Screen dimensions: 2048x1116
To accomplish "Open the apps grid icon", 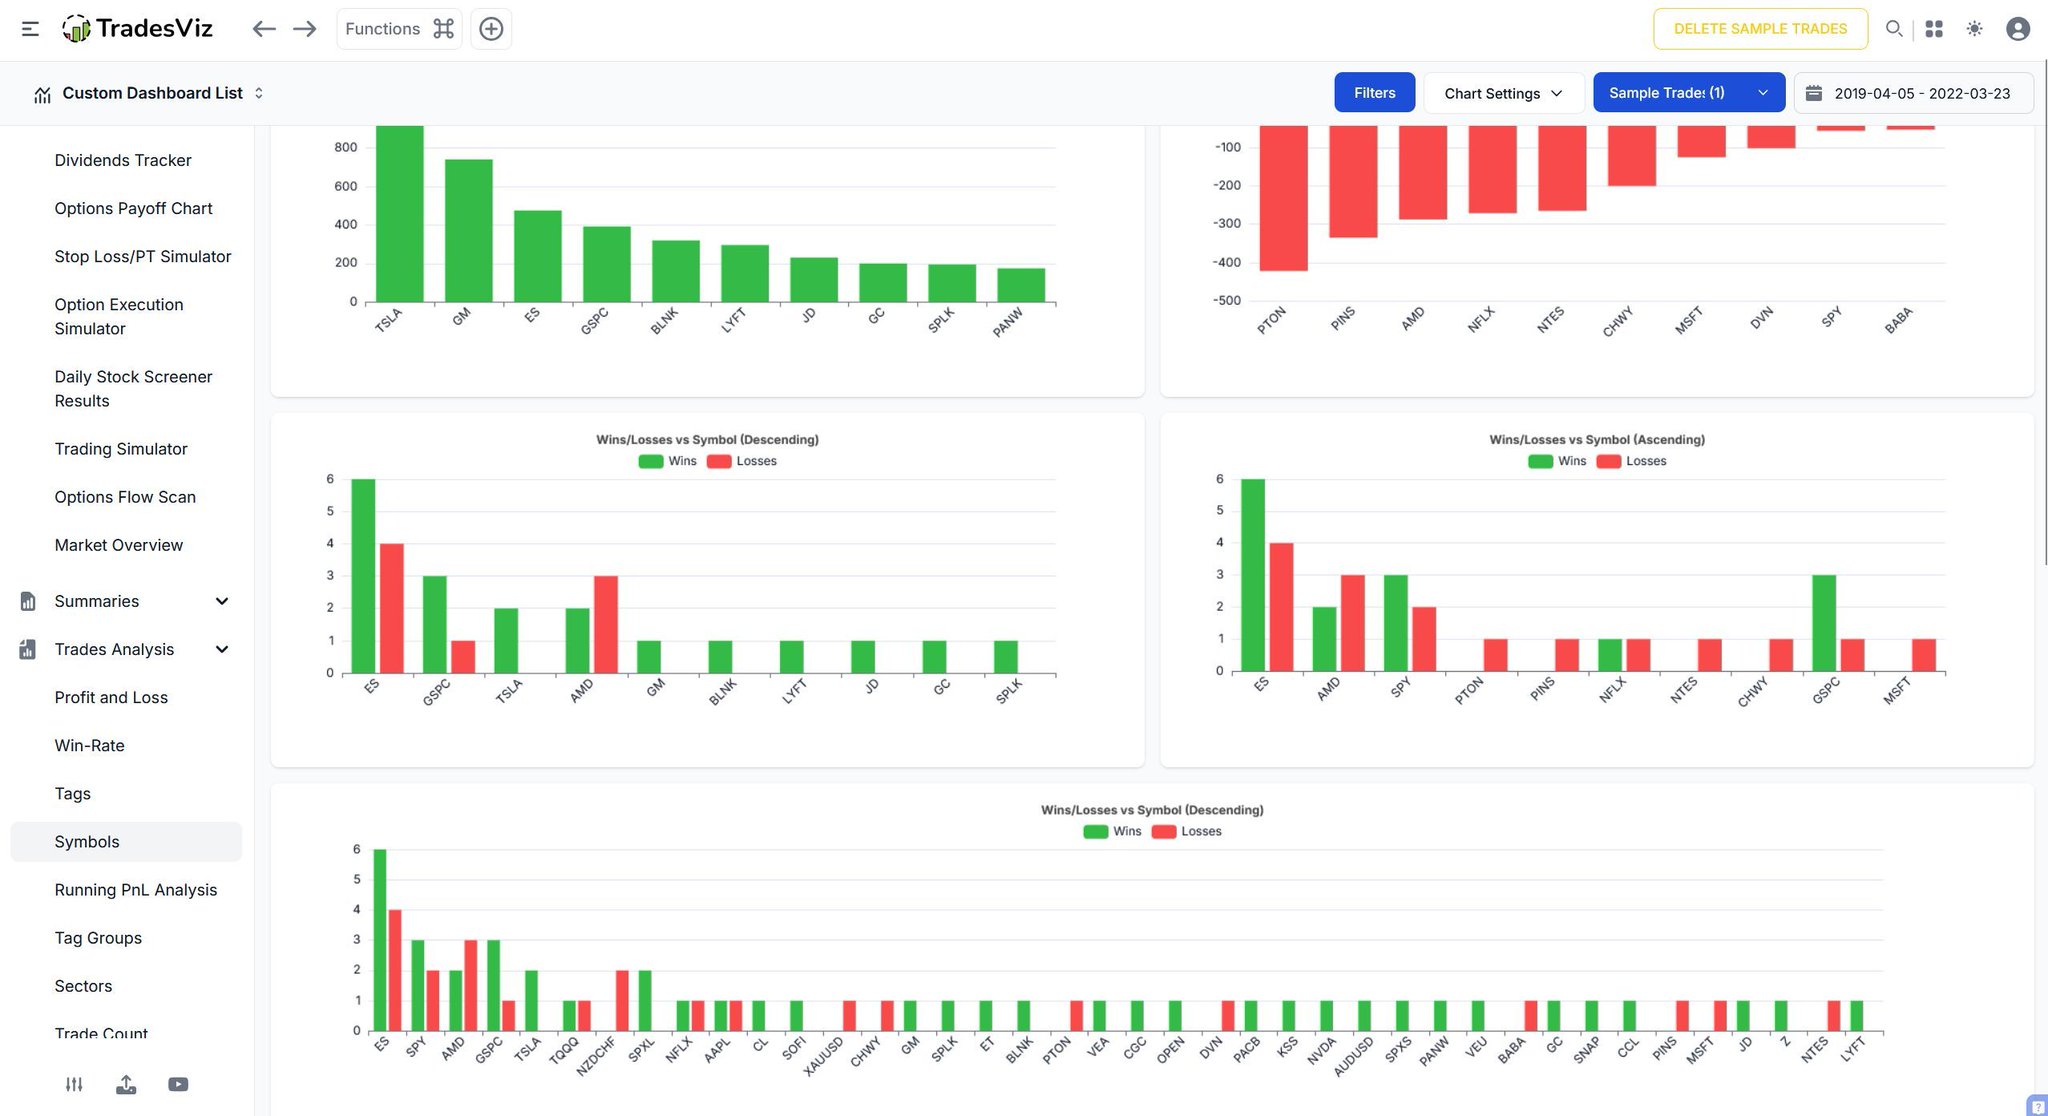I will (1934, 29).
